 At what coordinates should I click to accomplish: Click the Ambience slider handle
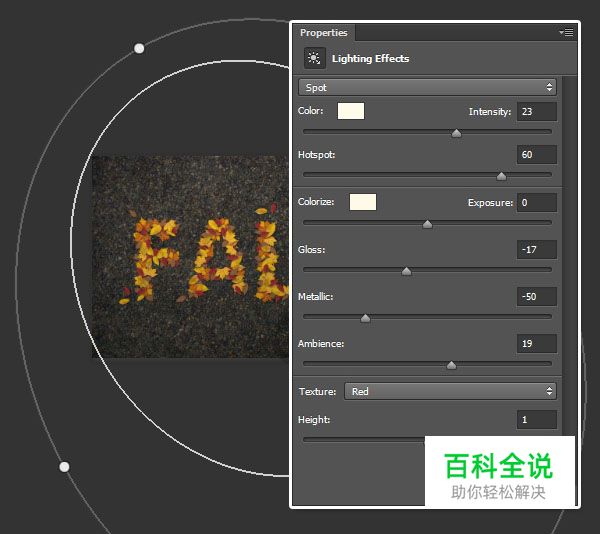pos(452,365)
